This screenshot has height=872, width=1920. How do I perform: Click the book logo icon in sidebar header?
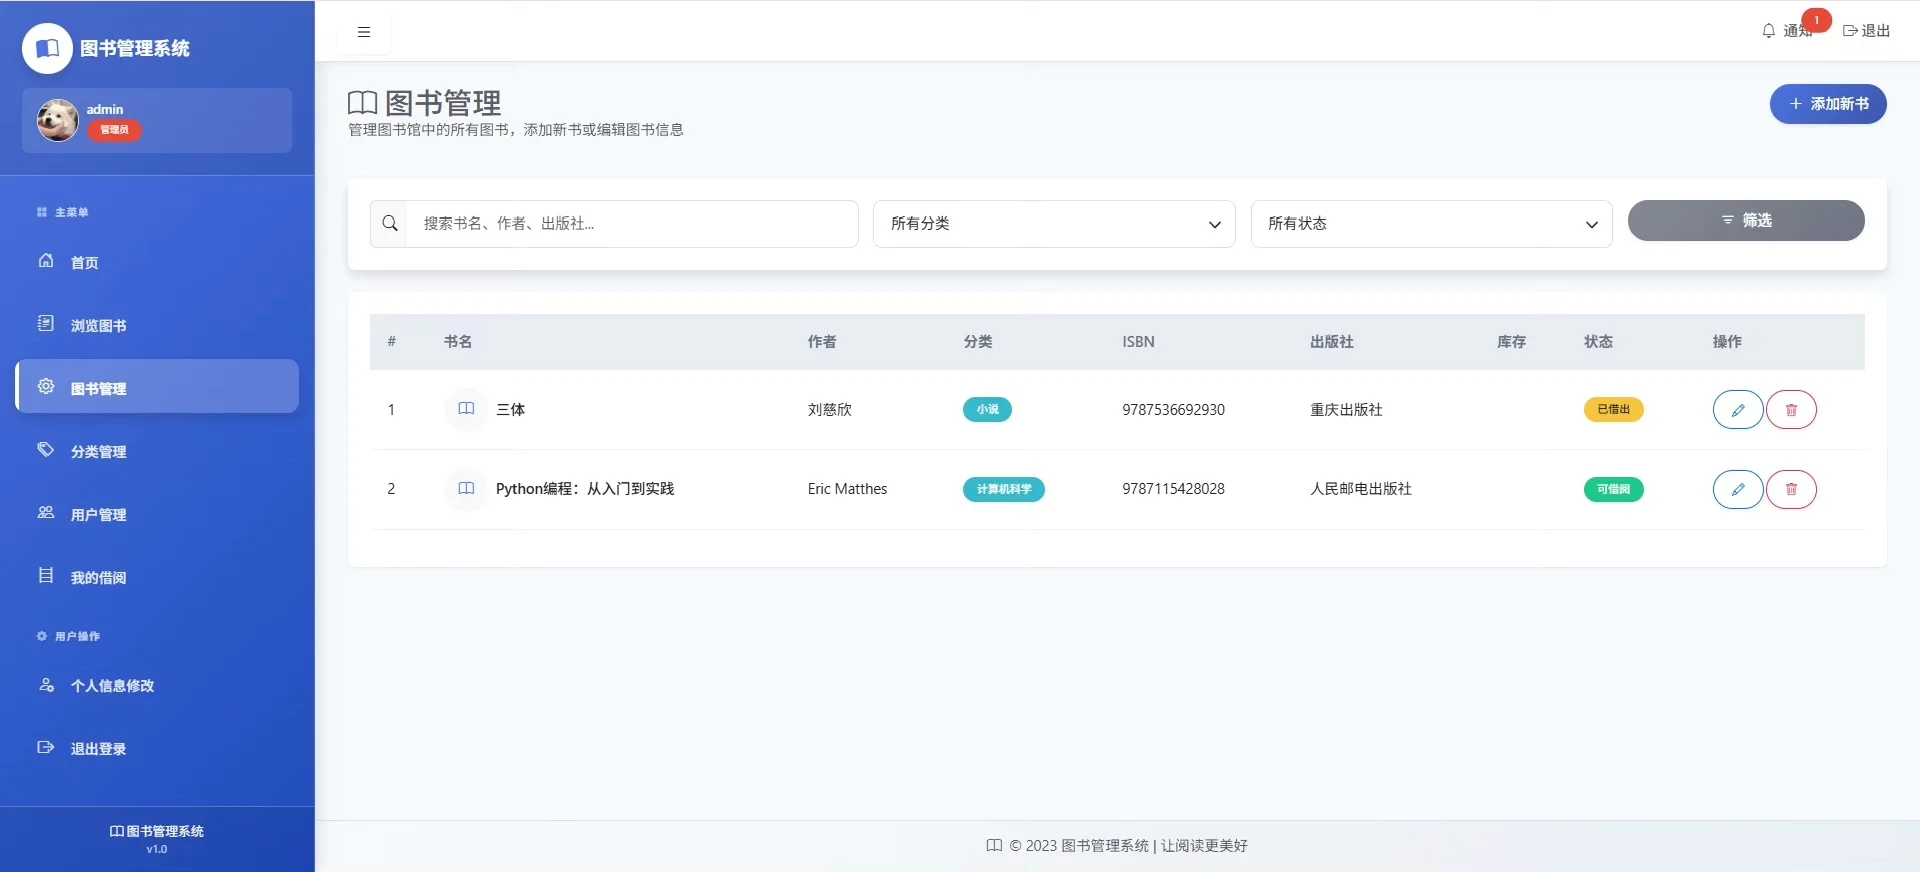coord(47,48)
